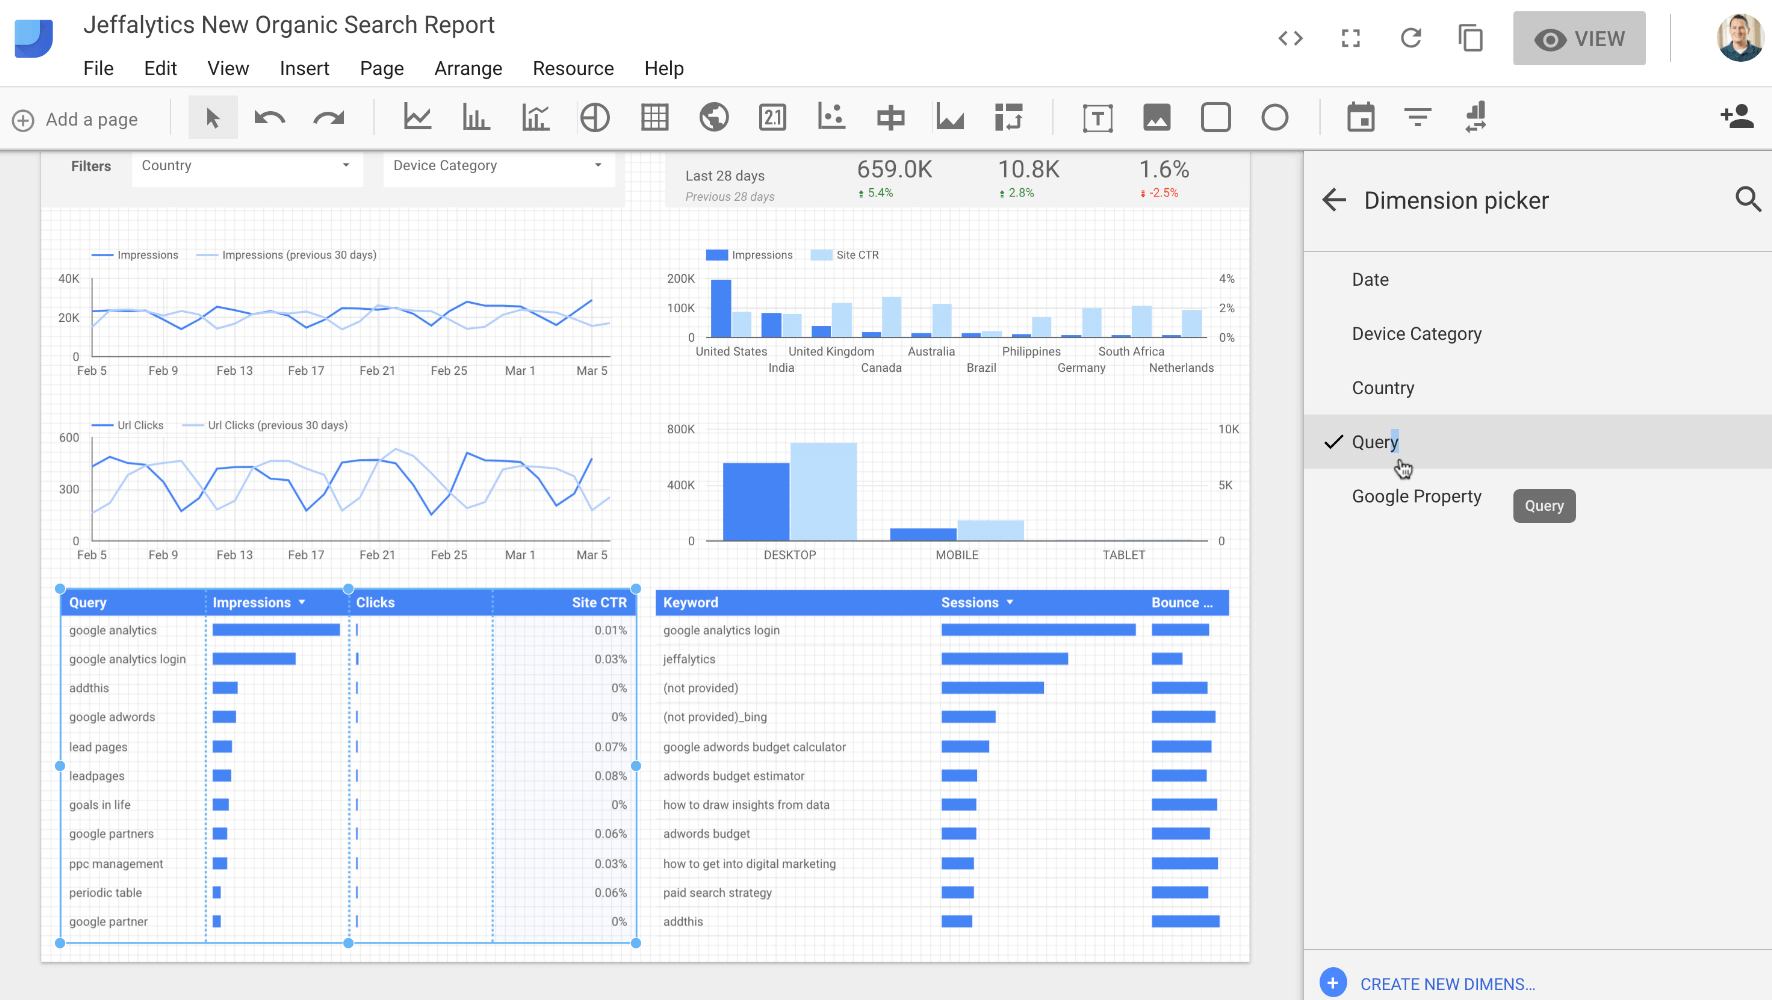
Task: Click the Query column header
Action: (x=88, y=602)
